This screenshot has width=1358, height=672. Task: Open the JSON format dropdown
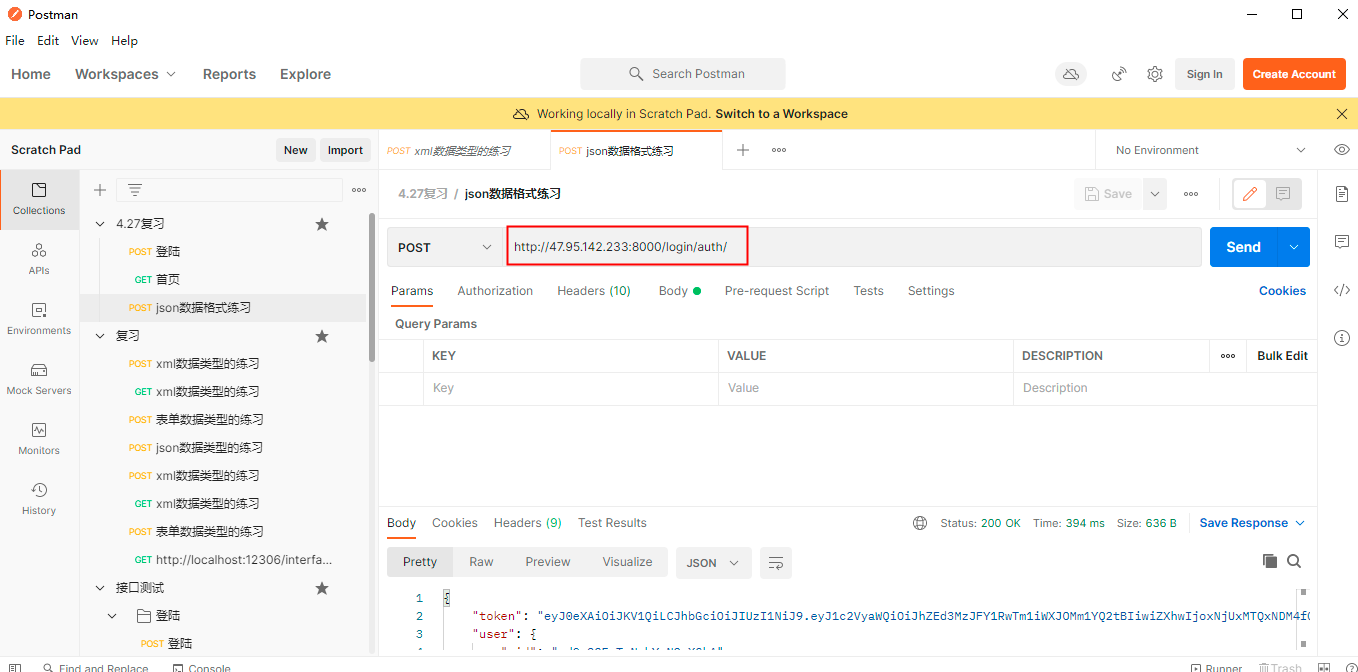pos(714,563)
